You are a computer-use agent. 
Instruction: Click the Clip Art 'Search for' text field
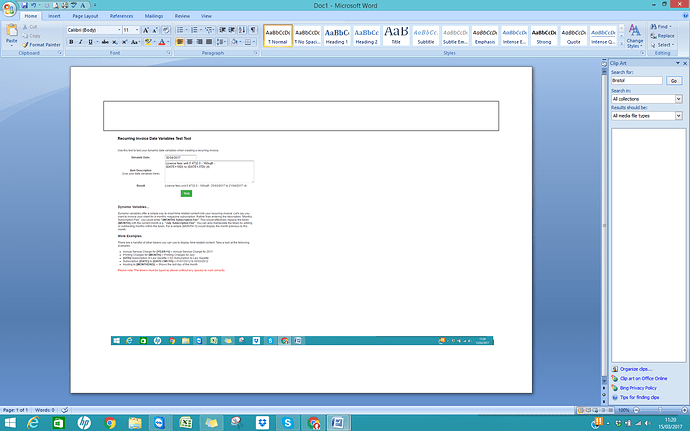[x=637, y=80]
